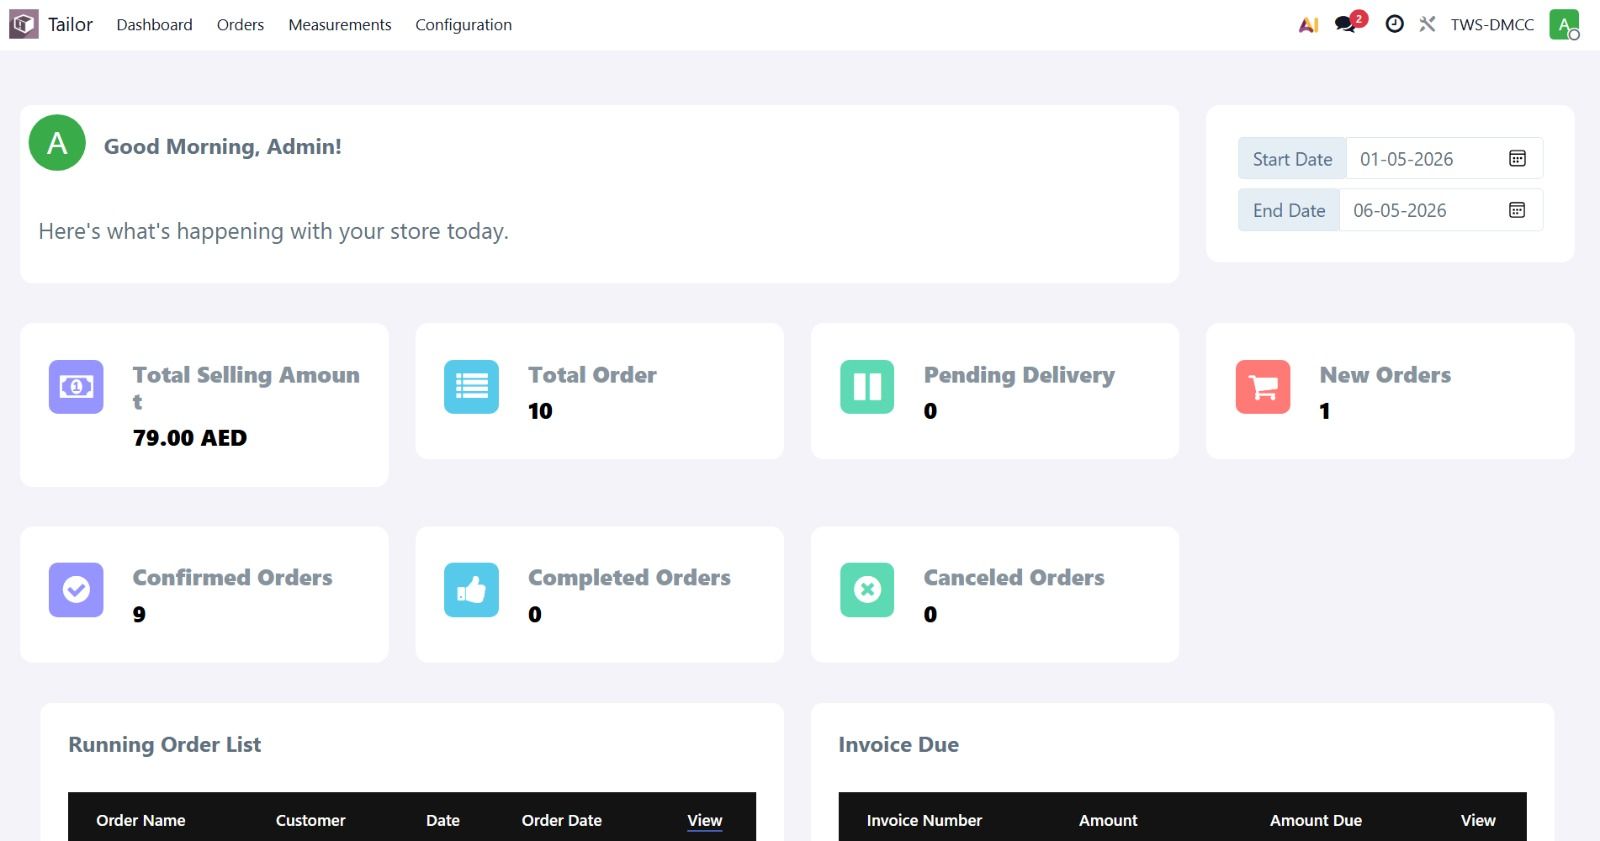1600x841 pixels.
Task: Click the Customer column header
Action: pos(310,820)
